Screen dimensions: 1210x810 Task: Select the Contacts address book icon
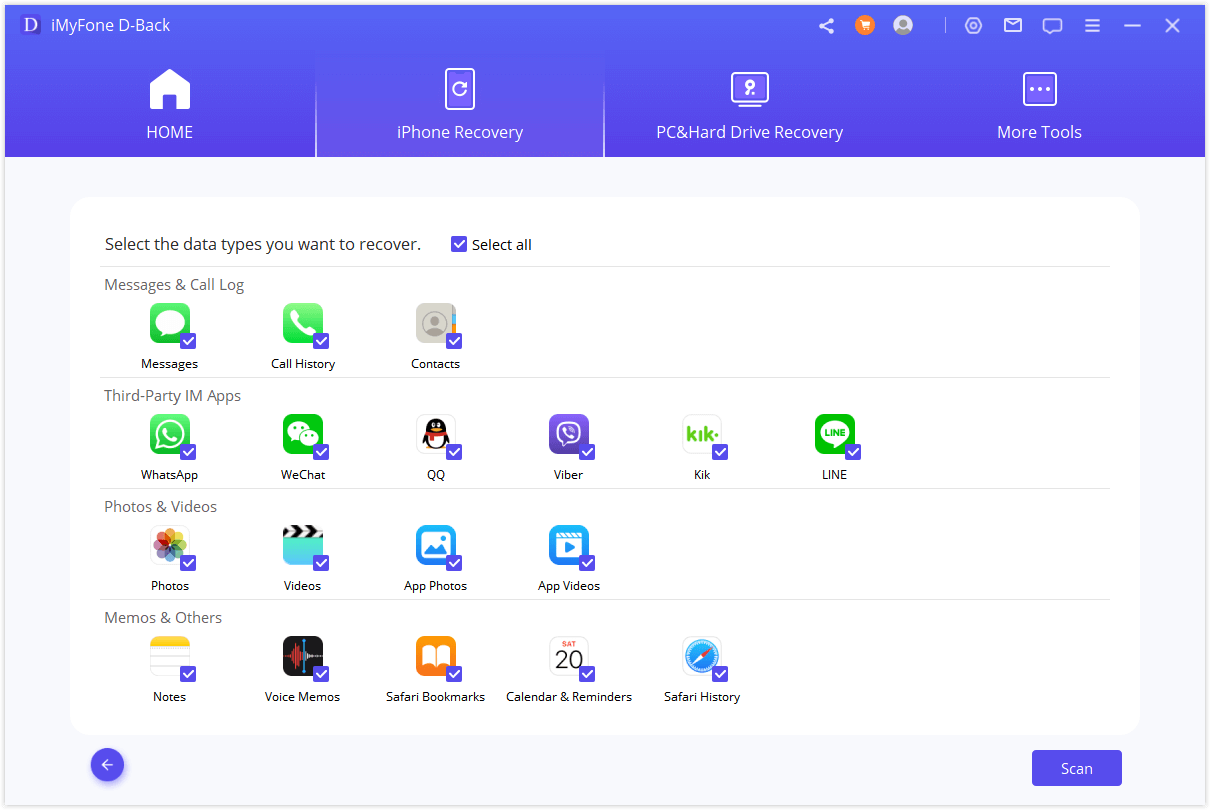coord(436,323)
